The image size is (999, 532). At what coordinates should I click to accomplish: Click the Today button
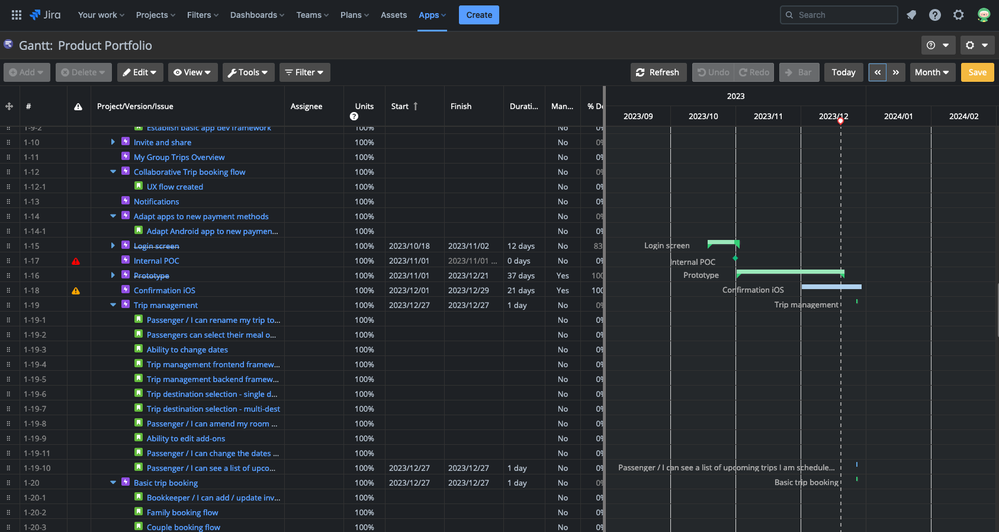pyautogui.click(x=843, y=72)
